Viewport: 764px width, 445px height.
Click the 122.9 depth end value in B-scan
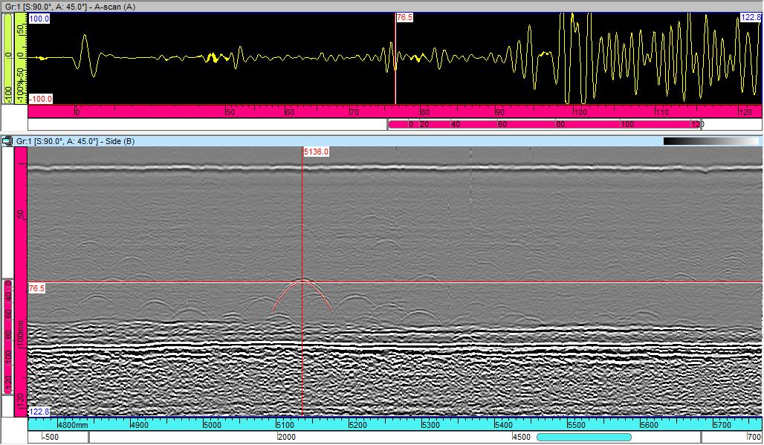39,411
